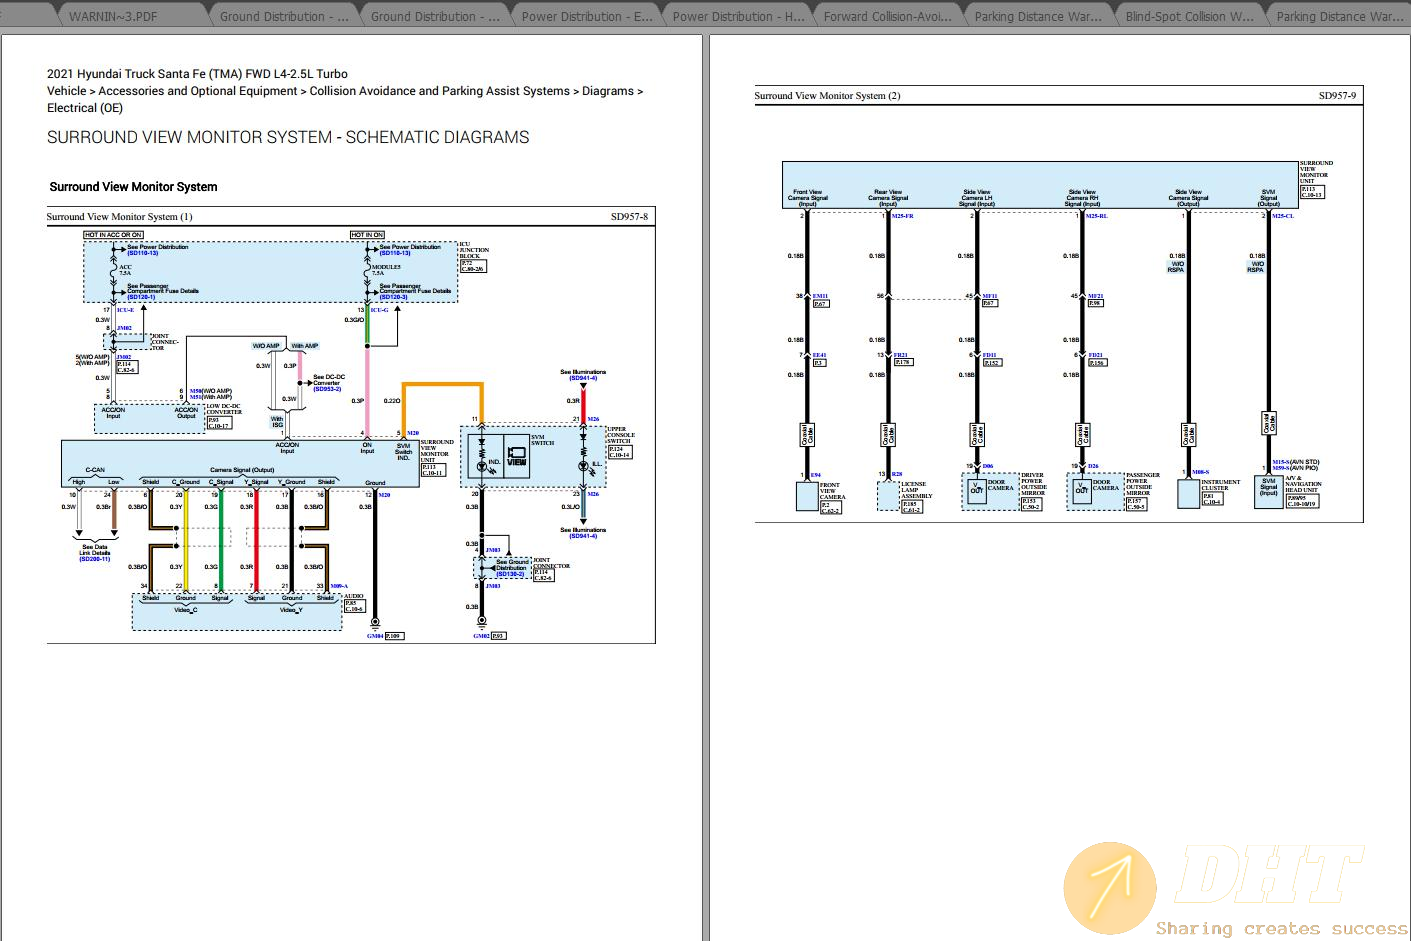Select the R28 license lamp connector
Screen dimensions: 1411x941
(x=897, y=474)
